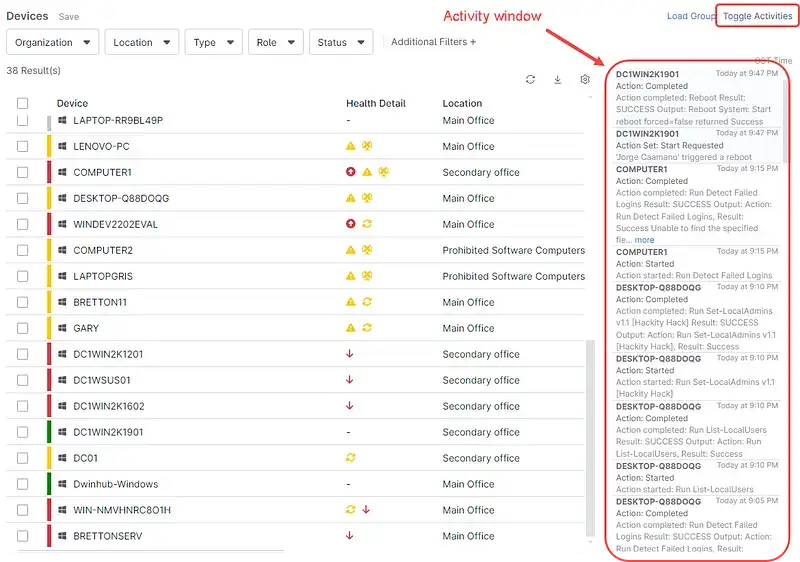Click the Toggle Activities link

tap(757, 16)
